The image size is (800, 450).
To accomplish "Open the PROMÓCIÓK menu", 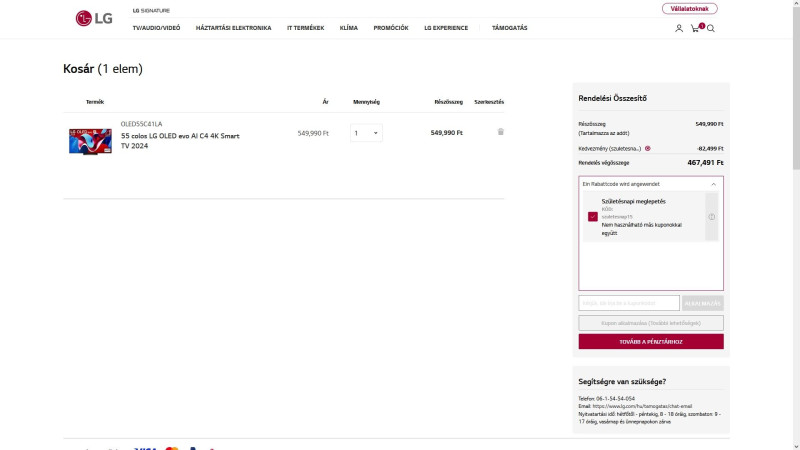I will (391, 28).
